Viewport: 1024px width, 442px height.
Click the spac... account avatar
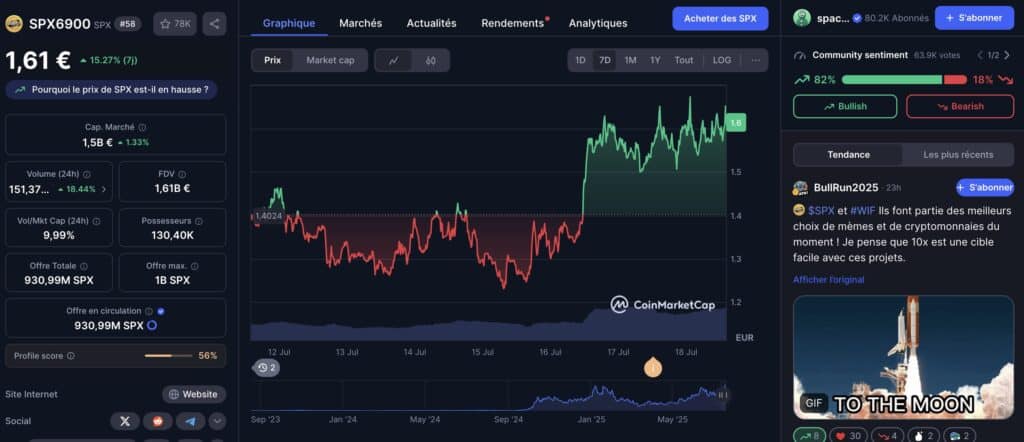pos(802,18)
